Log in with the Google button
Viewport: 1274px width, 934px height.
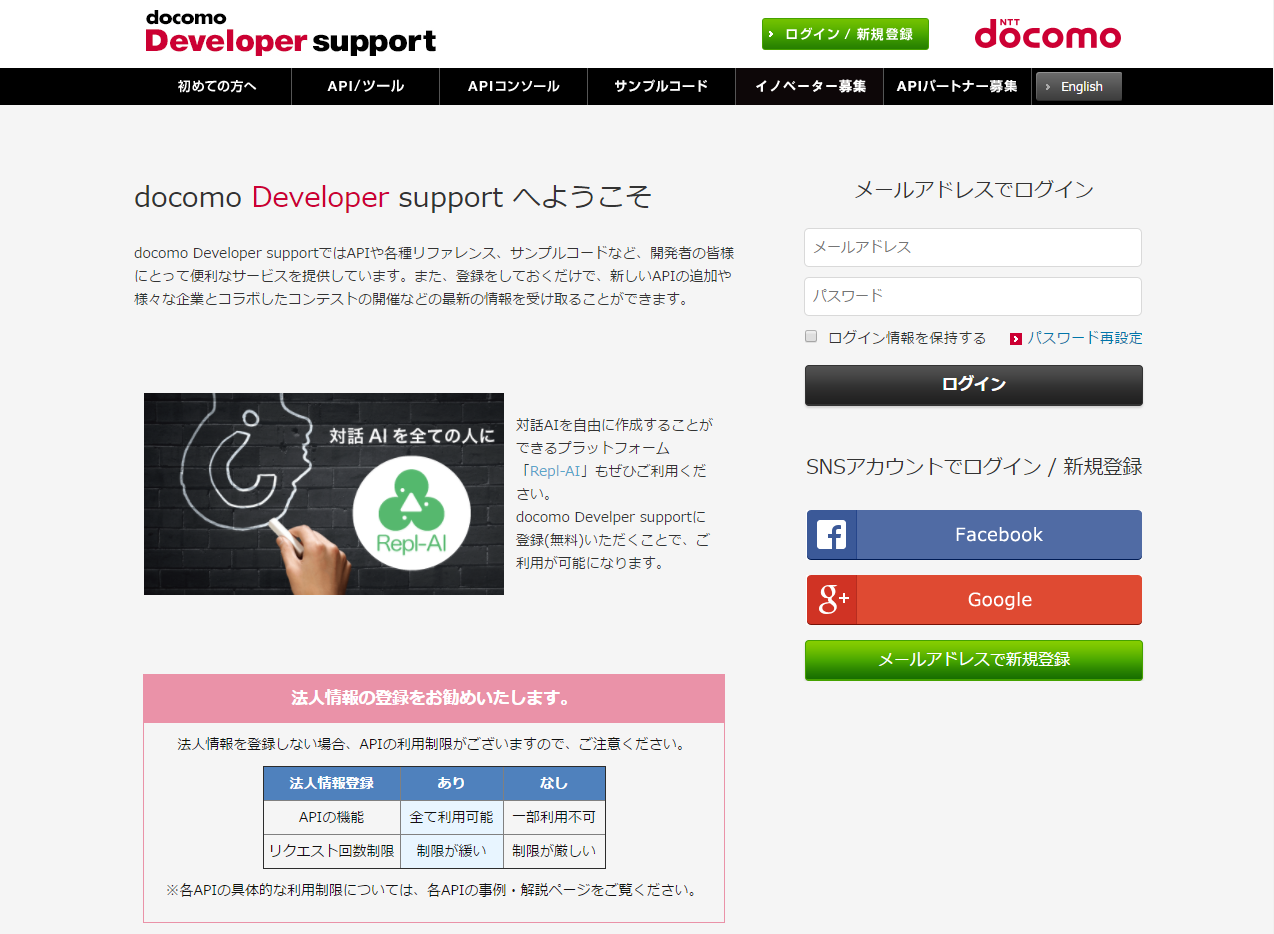(974, 600)
